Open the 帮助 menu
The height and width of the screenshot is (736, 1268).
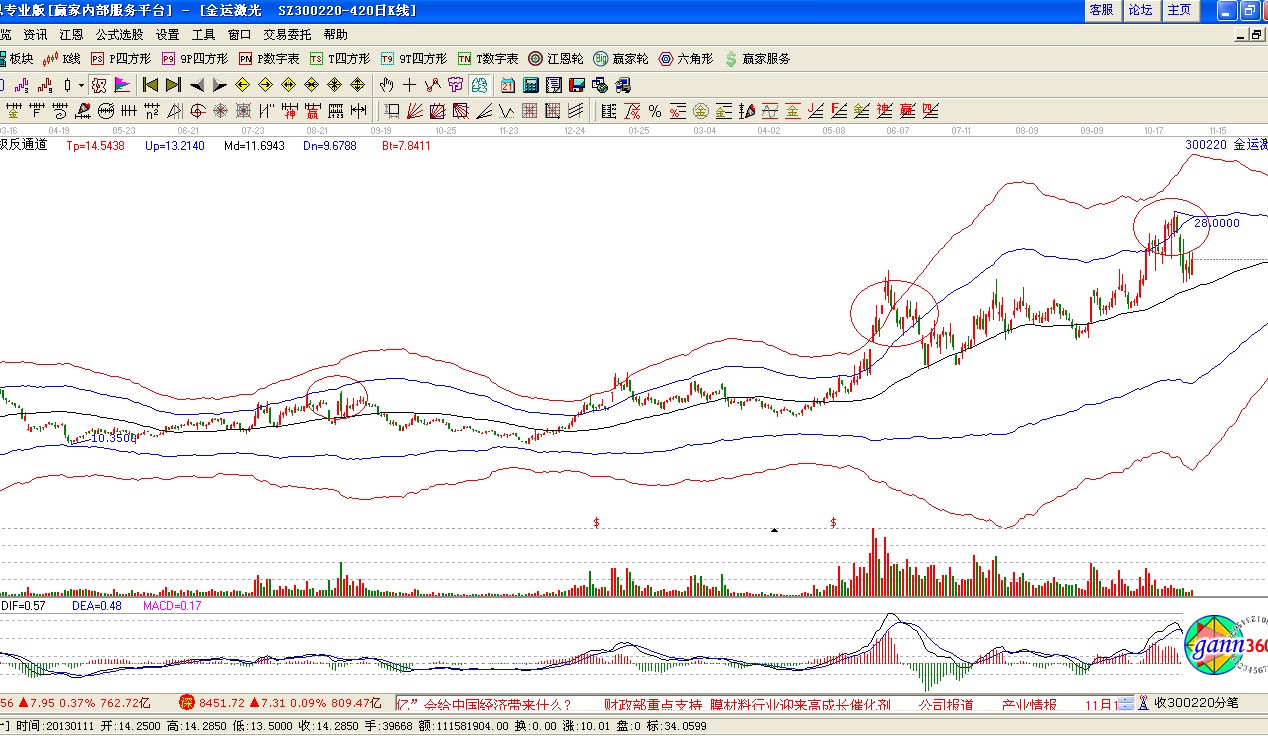point(335,34)
